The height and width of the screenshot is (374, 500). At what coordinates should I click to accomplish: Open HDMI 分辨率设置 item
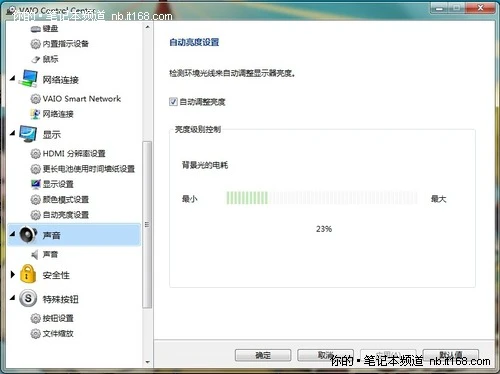(74, 154)
